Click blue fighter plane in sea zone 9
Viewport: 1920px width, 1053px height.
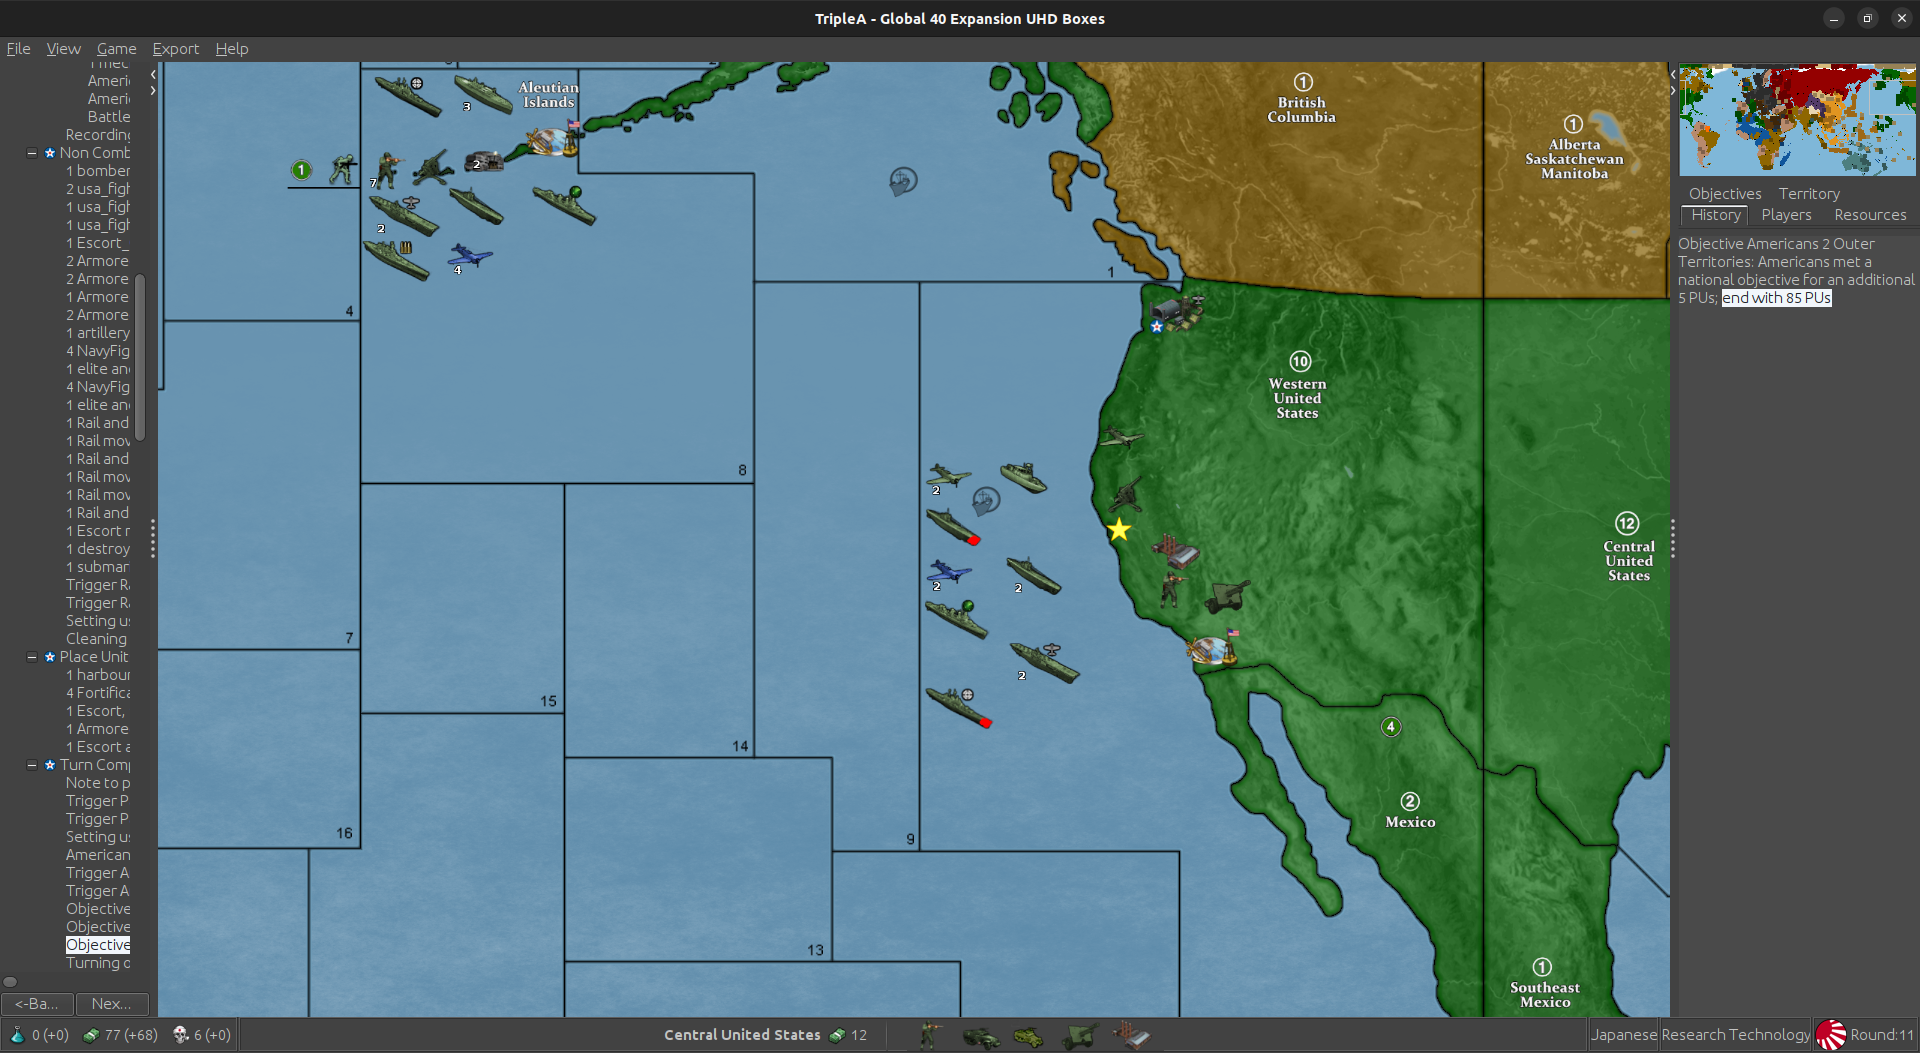click(949, 572)
